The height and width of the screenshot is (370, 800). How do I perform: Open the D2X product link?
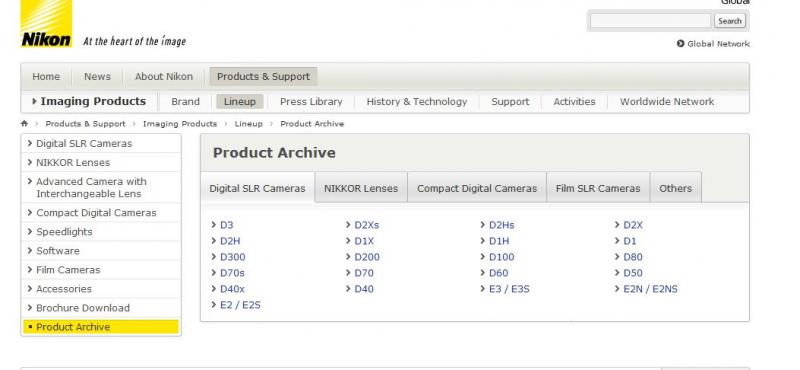[x=633, y=225]
